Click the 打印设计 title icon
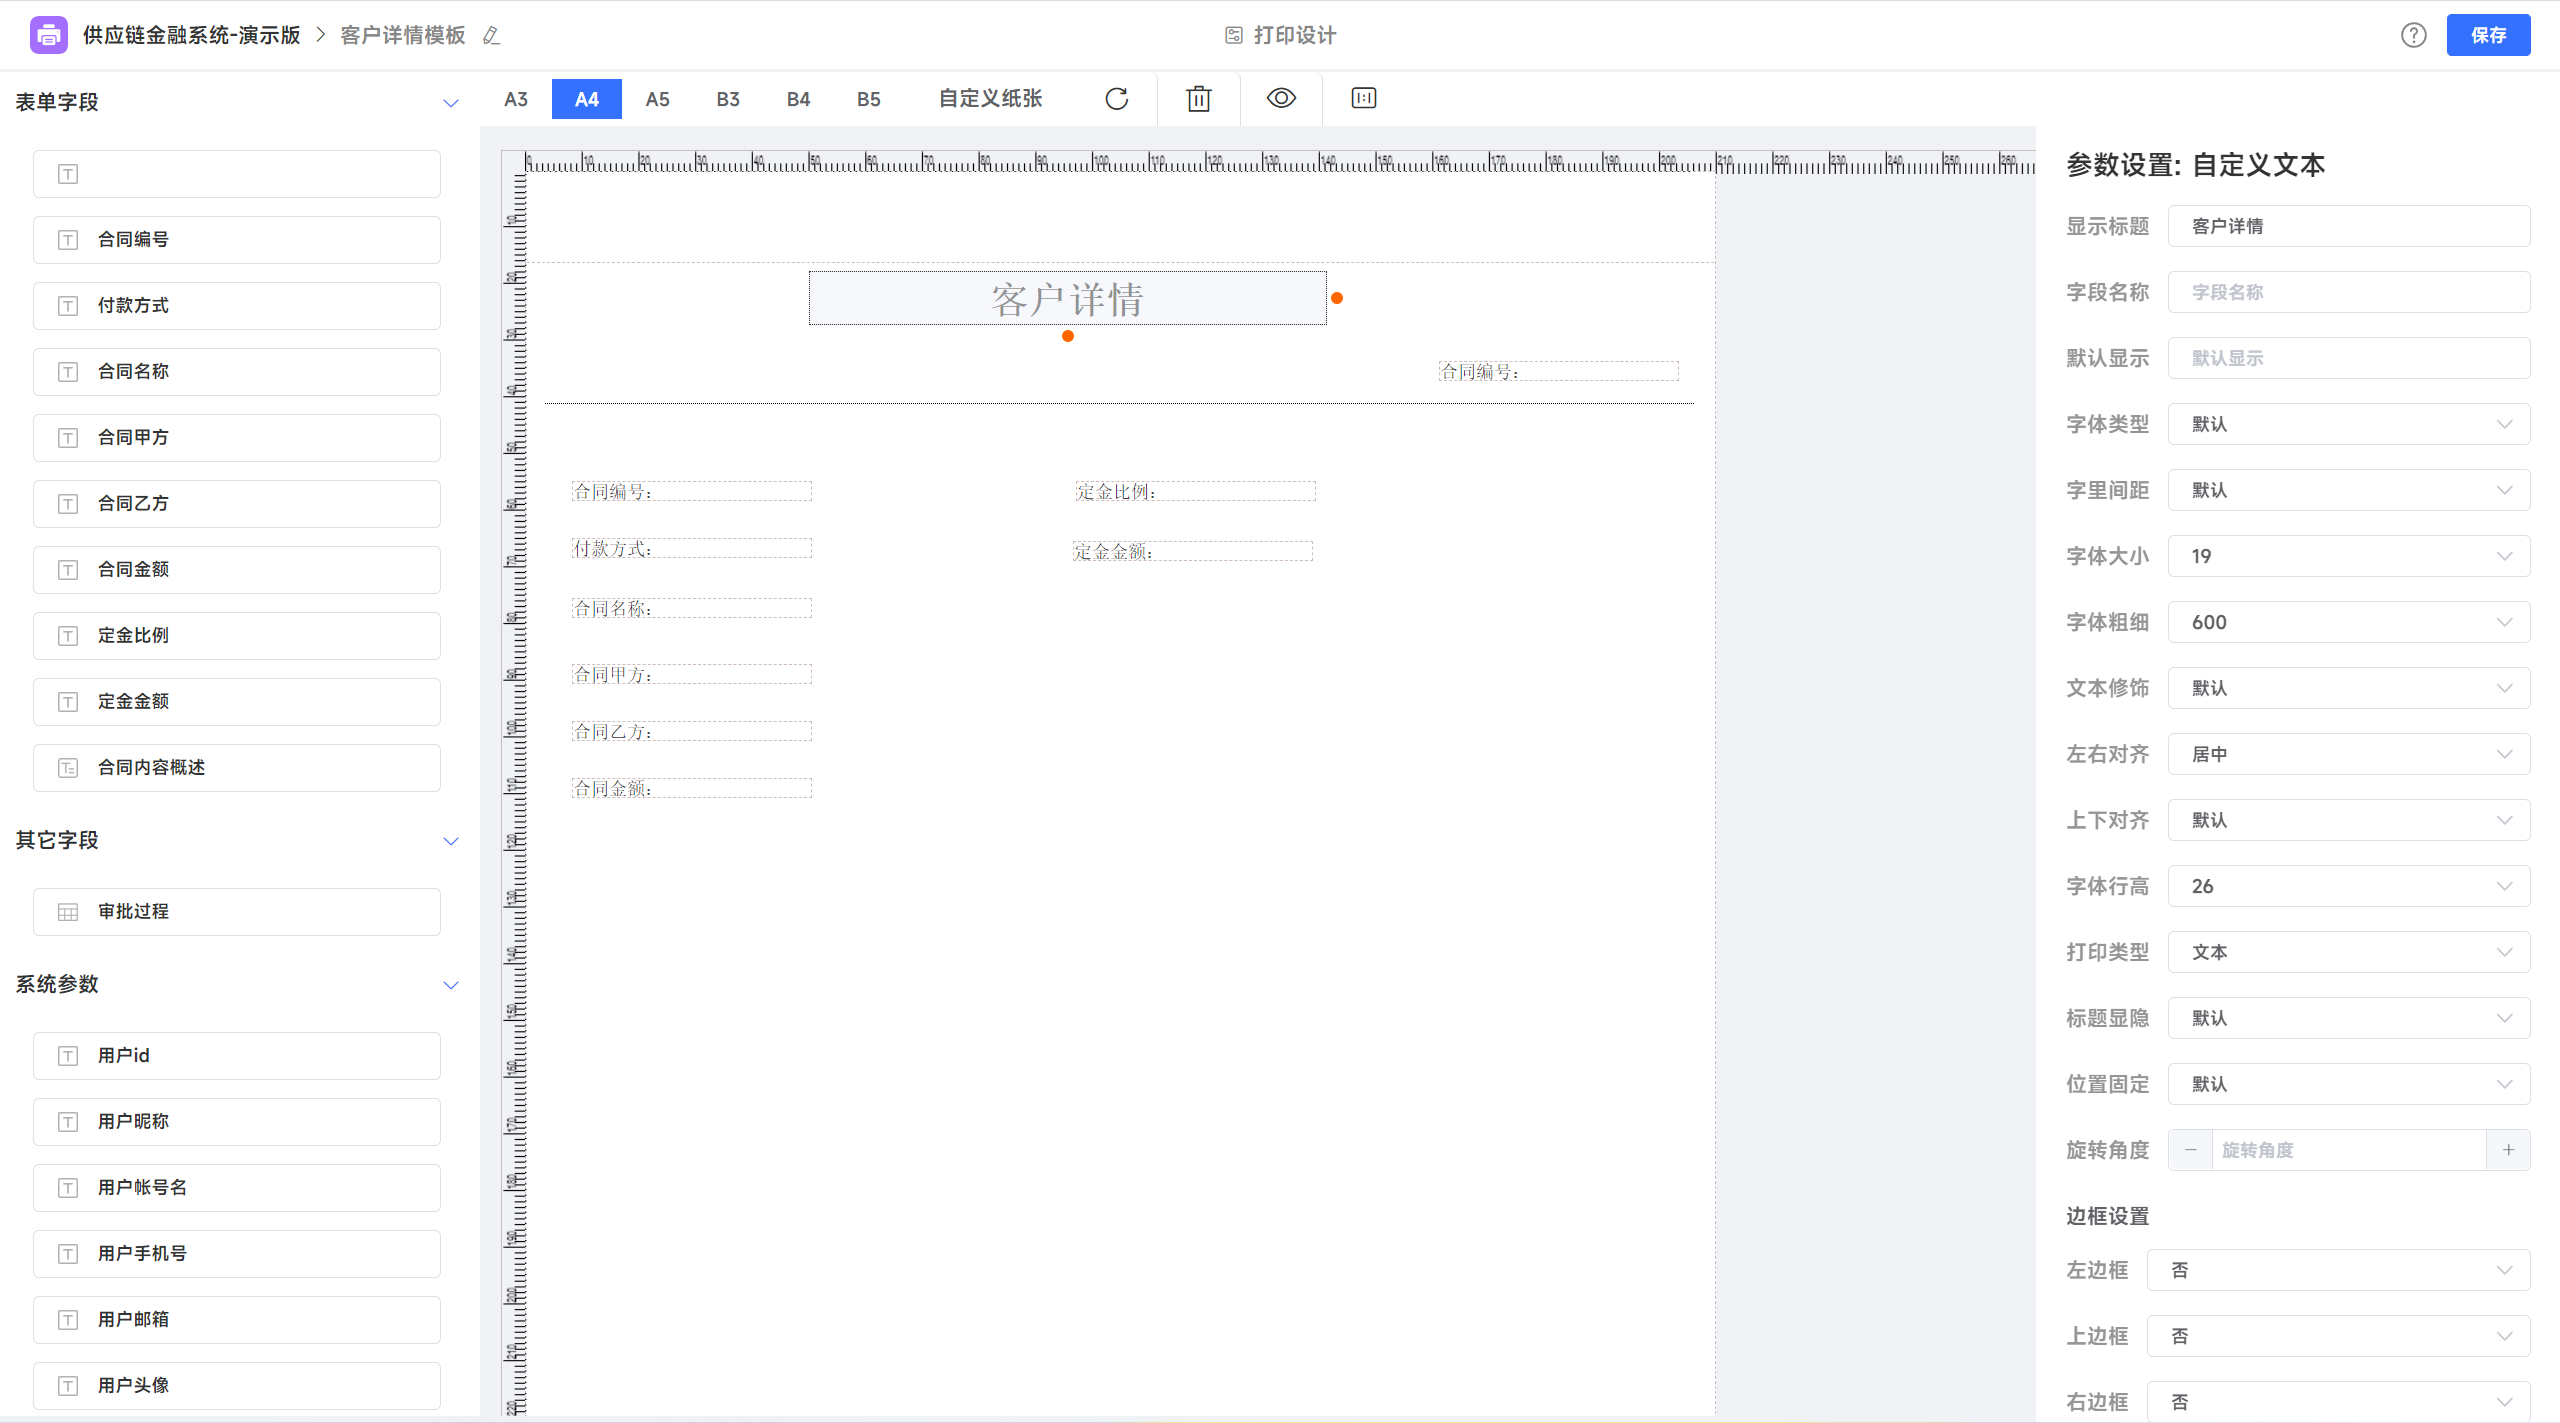This screenshot has height=1423, width=2560. pyautogui.click(x=1234, y=36)
